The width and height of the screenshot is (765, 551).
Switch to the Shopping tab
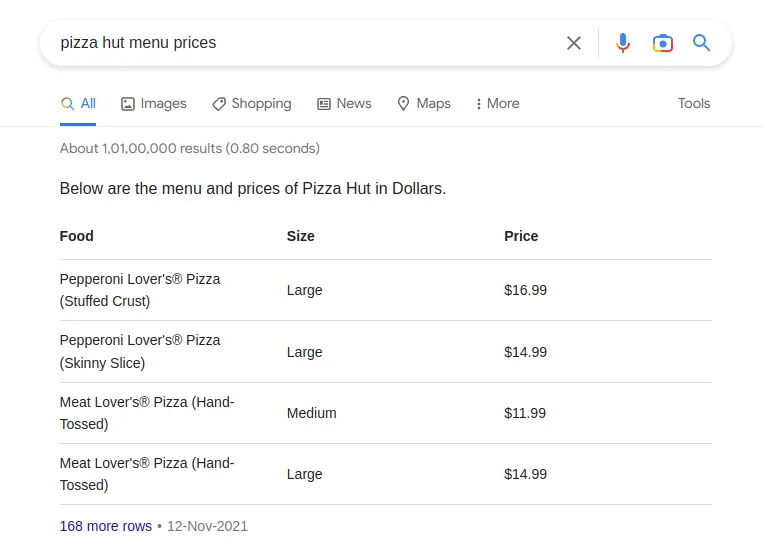coord(252,103)
